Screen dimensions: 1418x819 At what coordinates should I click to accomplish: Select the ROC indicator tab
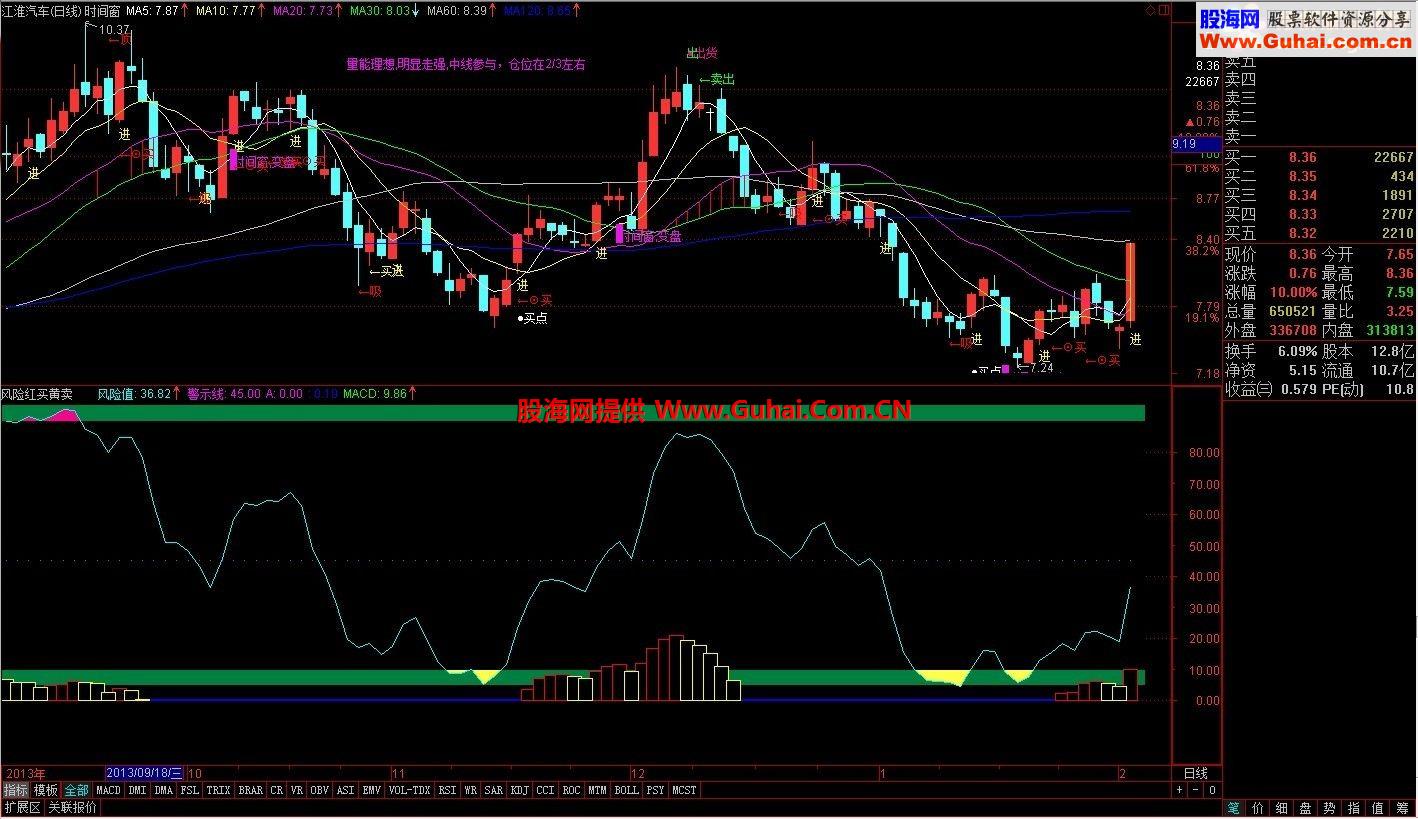tap(571, 790)
